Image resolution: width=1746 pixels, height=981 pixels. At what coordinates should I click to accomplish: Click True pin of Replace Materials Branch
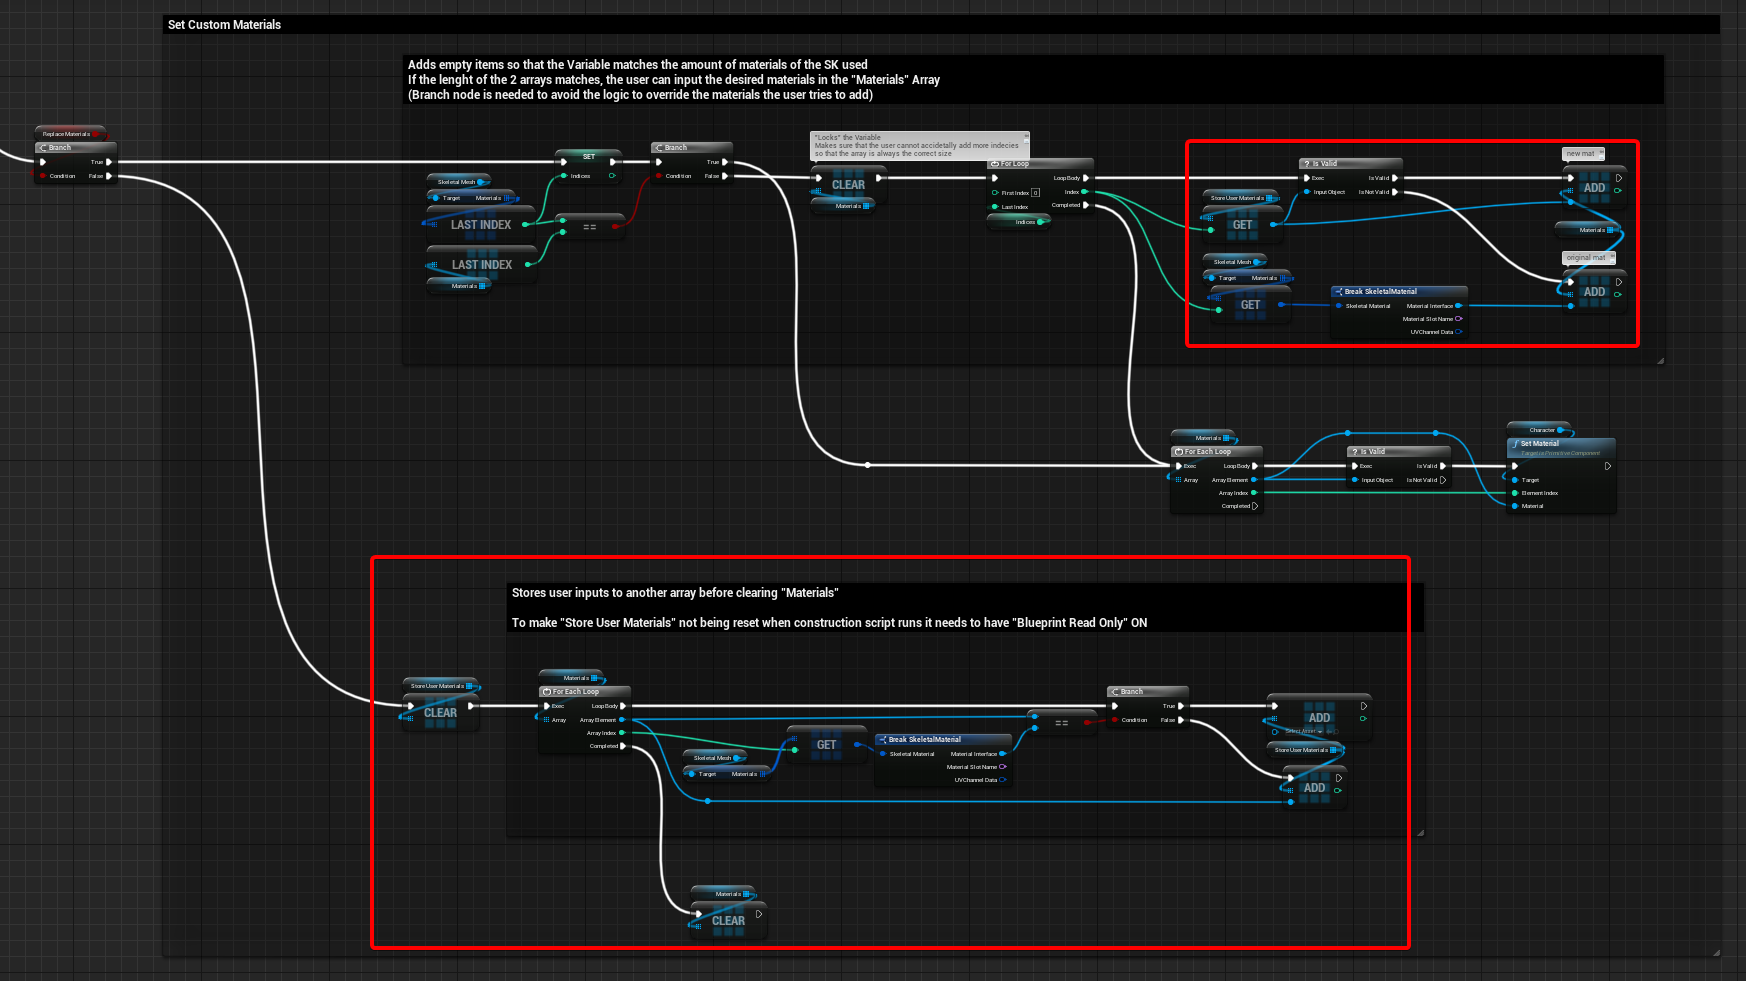click(109, 162)
